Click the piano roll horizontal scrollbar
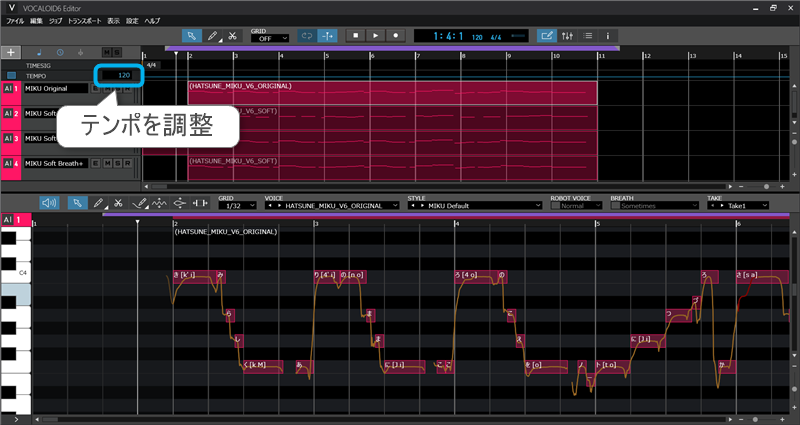Viewport: 800px width, 425px height. tap(383, 419)
